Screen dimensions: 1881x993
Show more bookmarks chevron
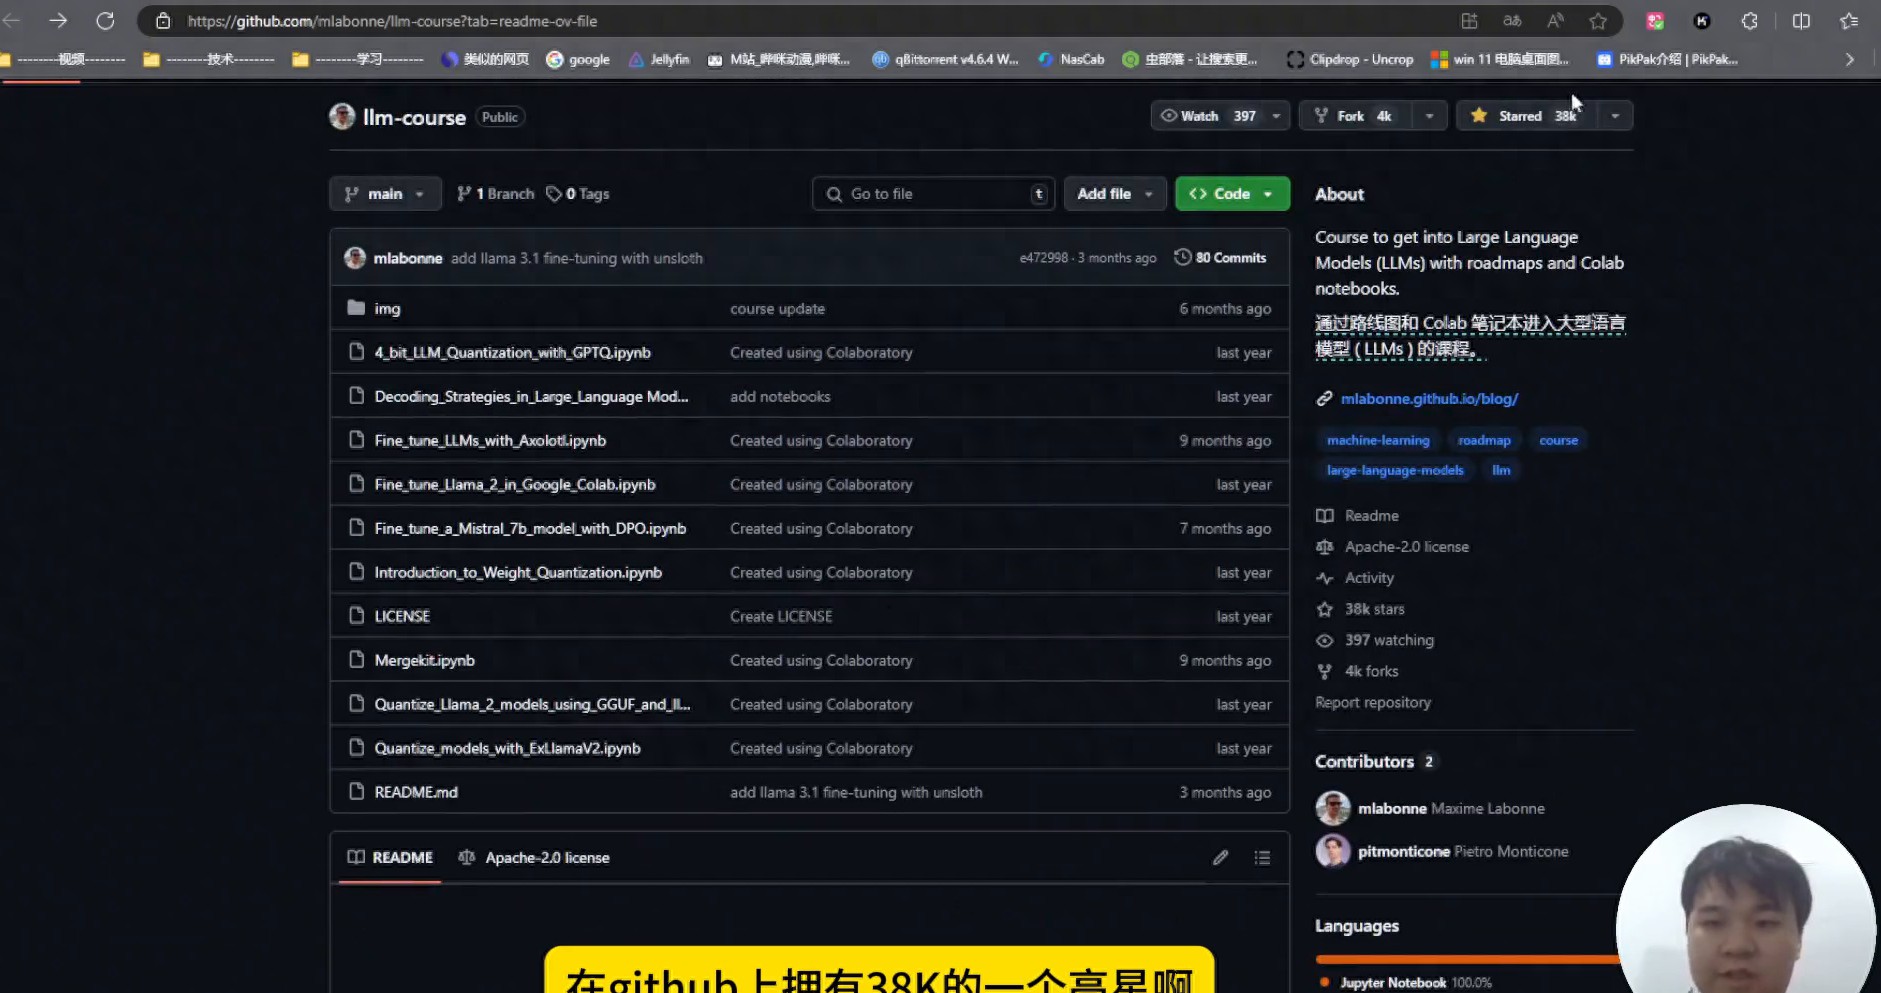tap(1850, 60)
